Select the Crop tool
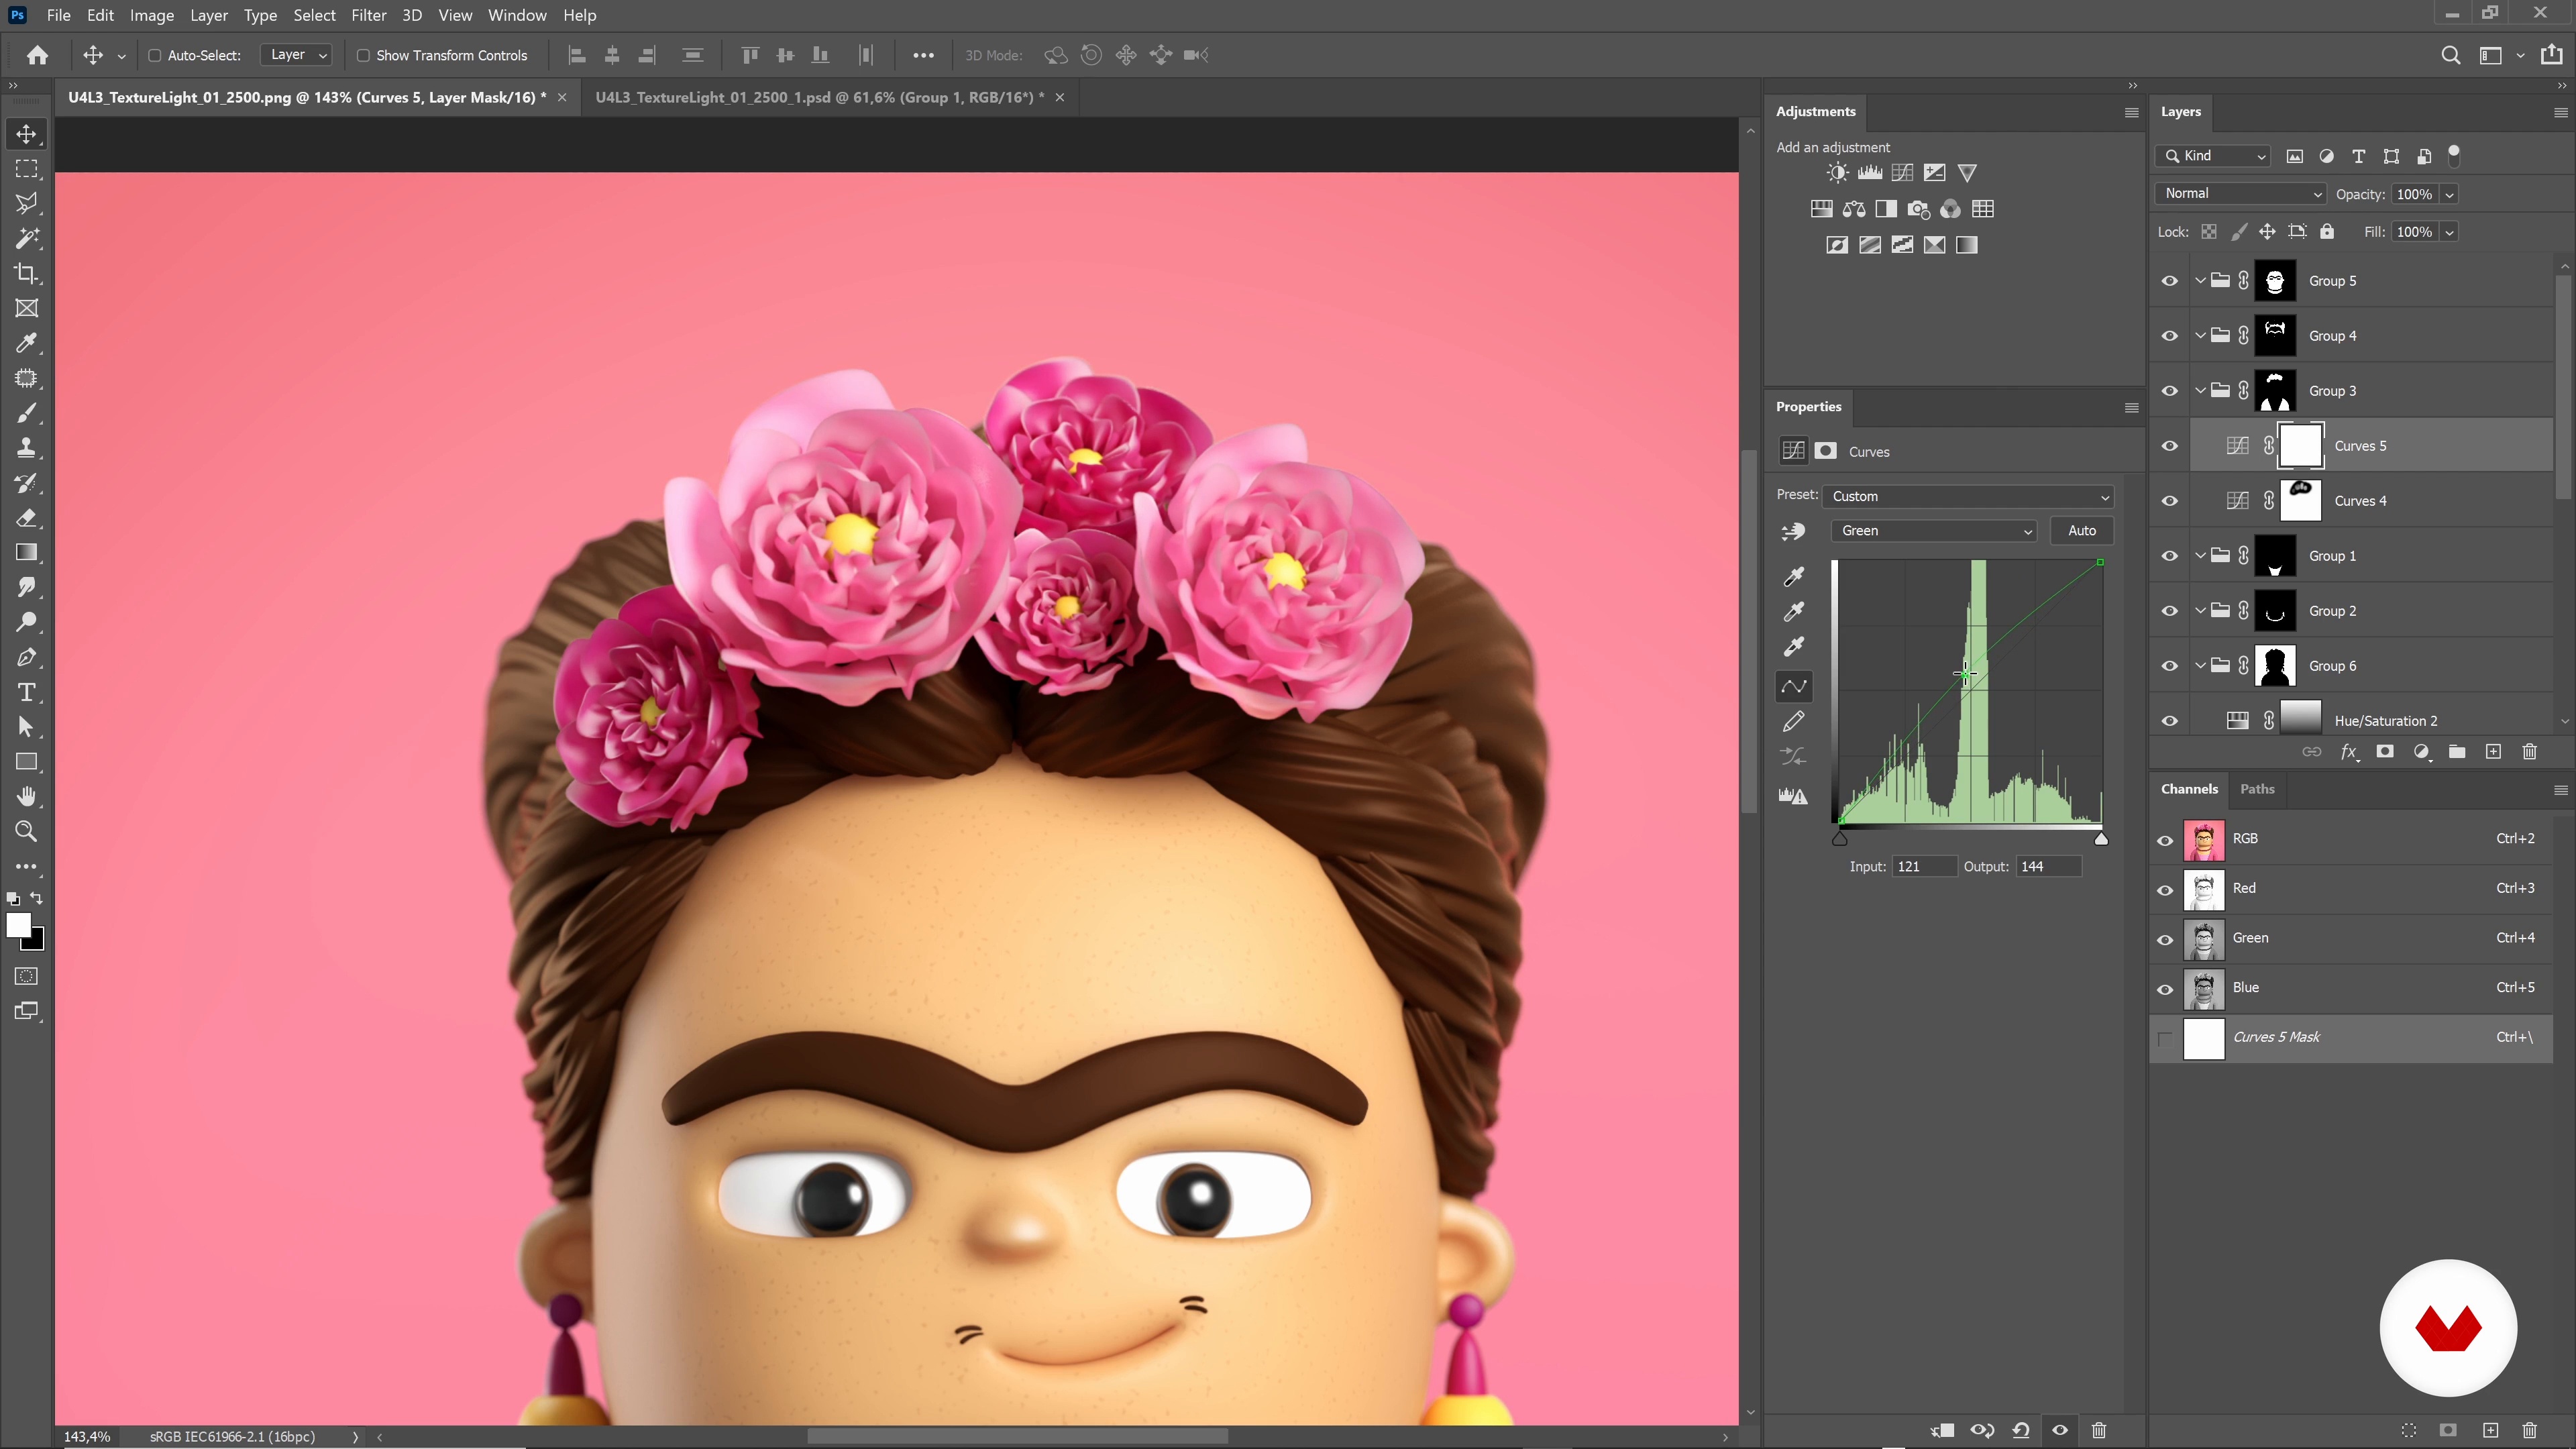Image resolution: width=2576 pixels, height=1449 pixels. [27, 273]
